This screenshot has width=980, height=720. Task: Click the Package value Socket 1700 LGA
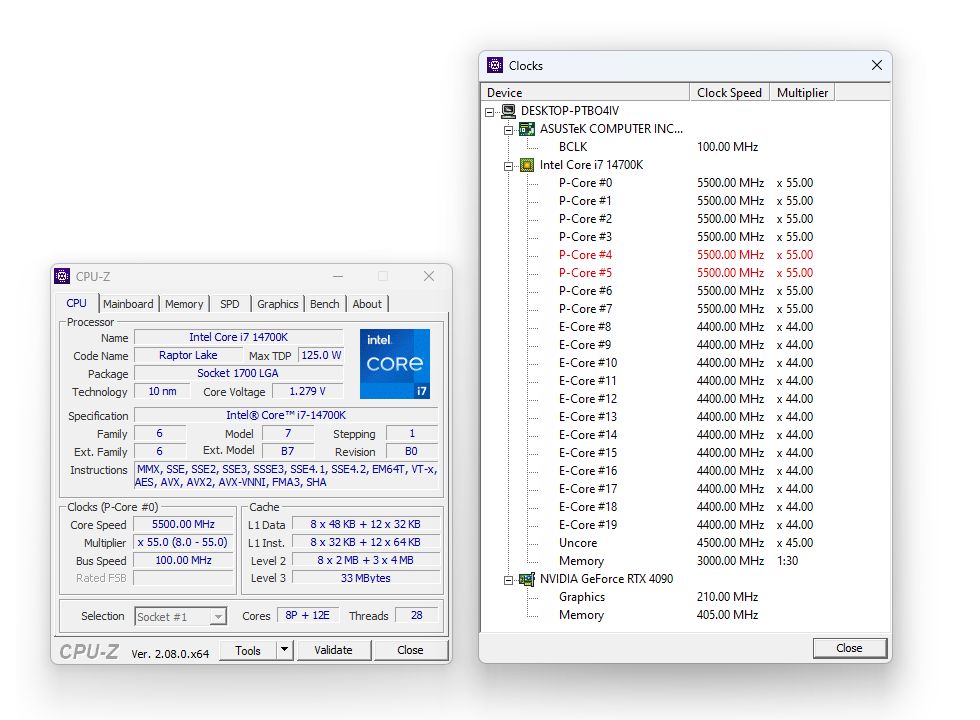click(238, 373)
